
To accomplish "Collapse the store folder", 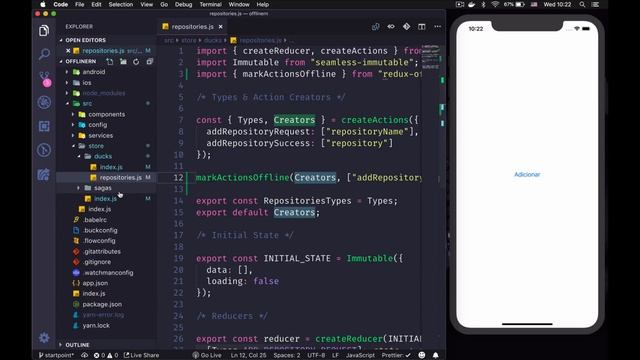I will [96, 146].
